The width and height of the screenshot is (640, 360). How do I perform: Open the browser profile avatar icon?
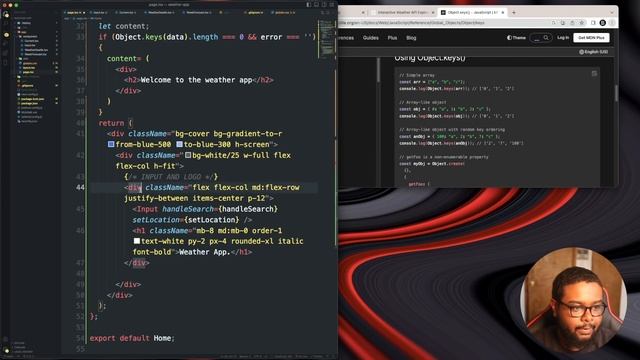602,23
